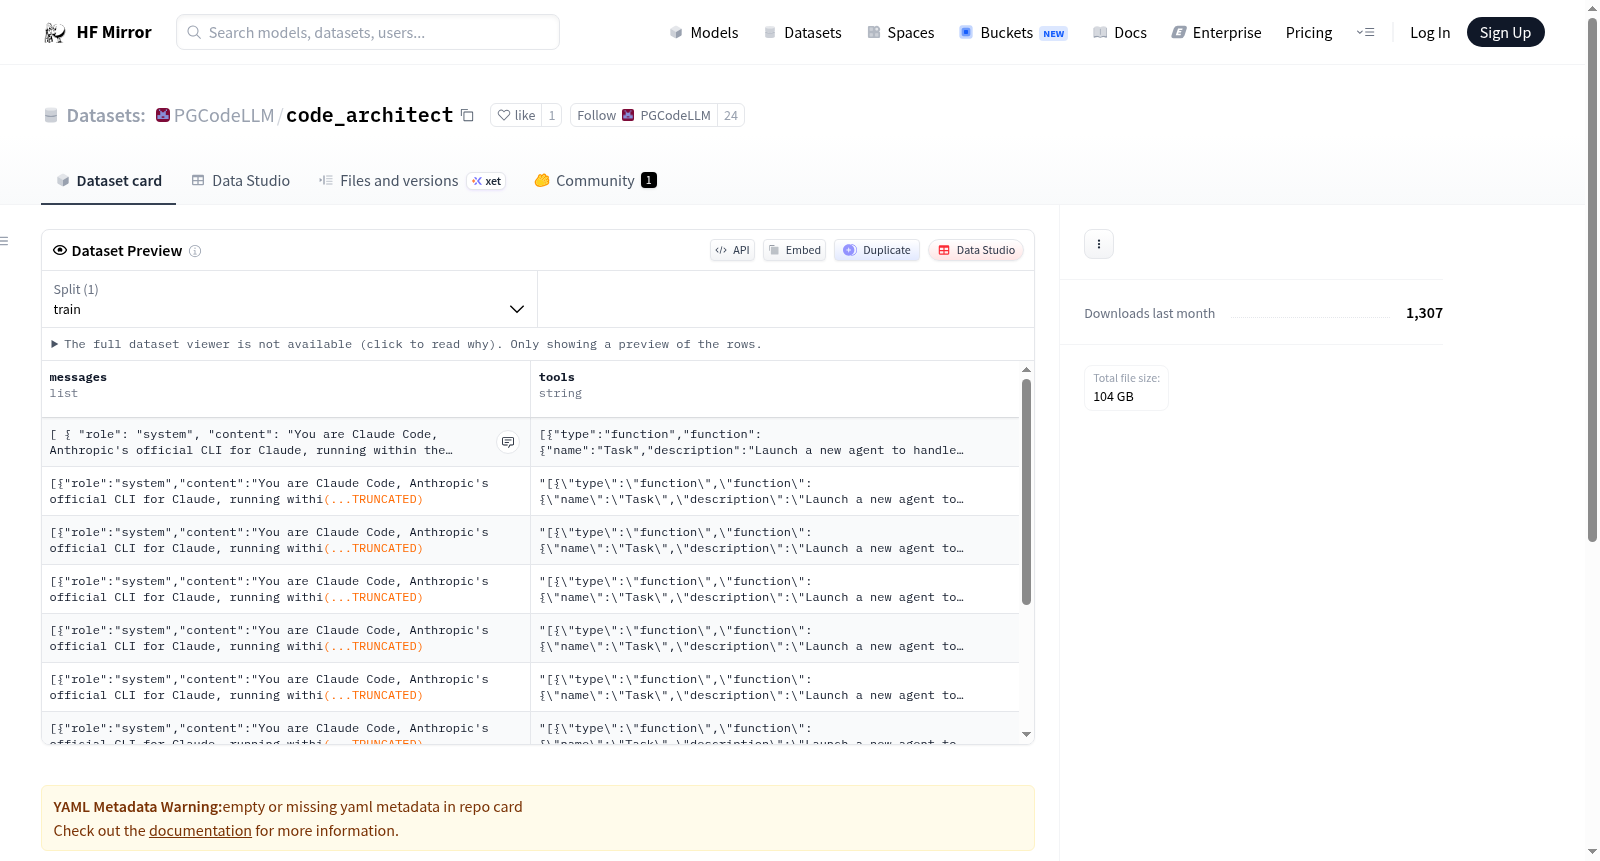Click the like count 1
The height and width of the screenshot is (861, 1600).
click(551, 115)
